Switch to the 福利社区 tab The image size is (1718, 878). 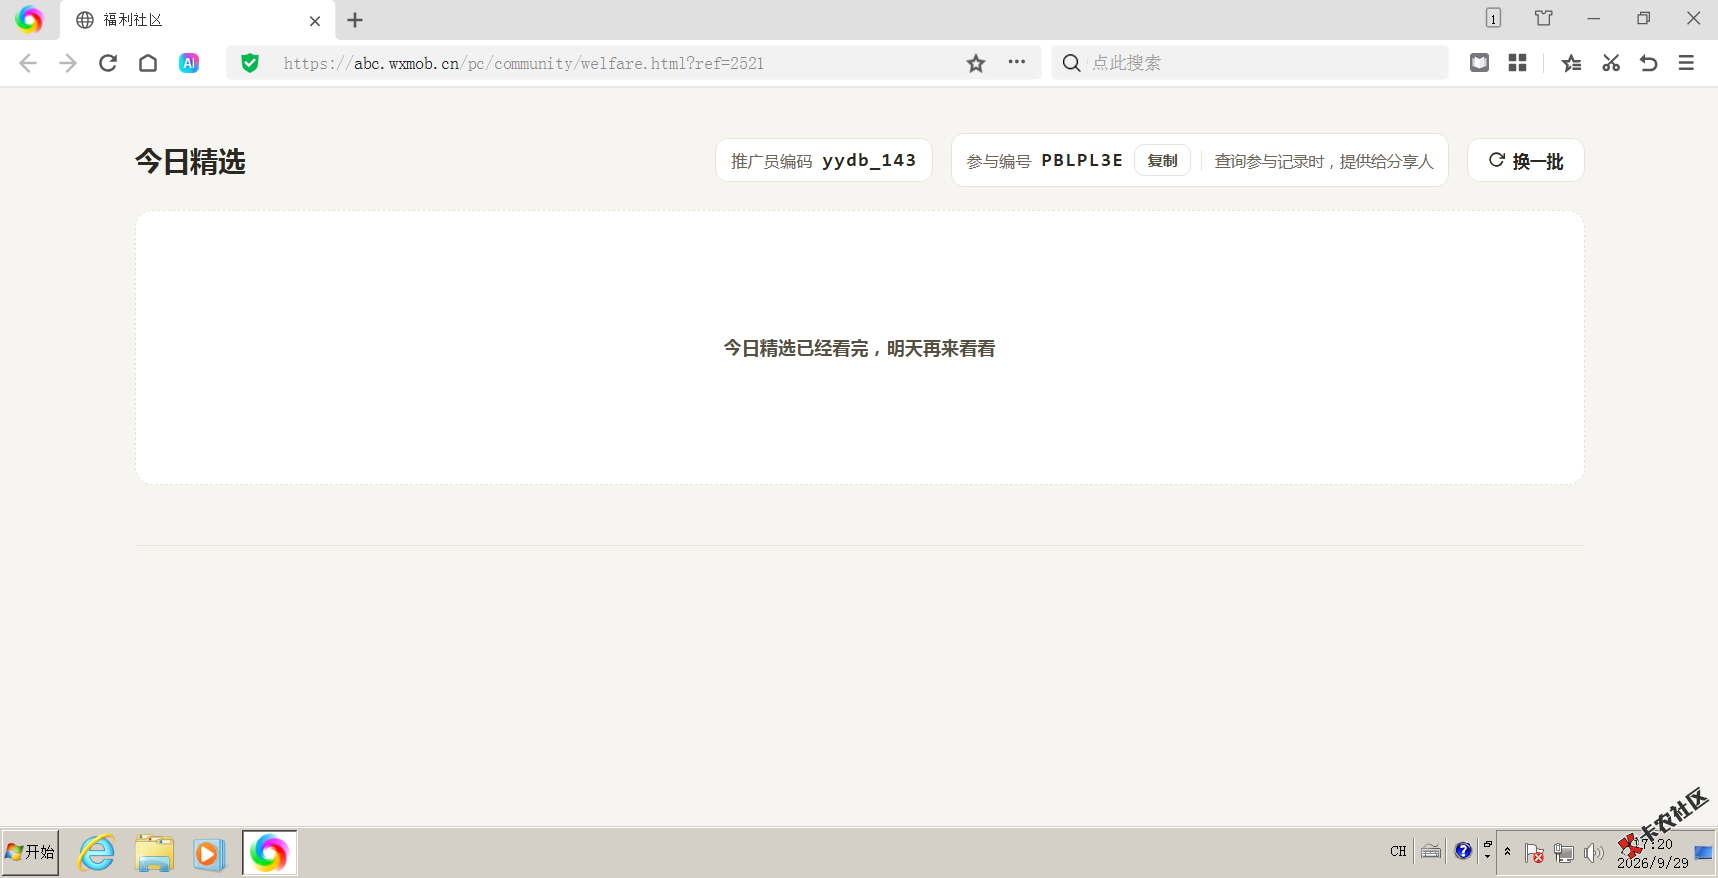[198, 20]
